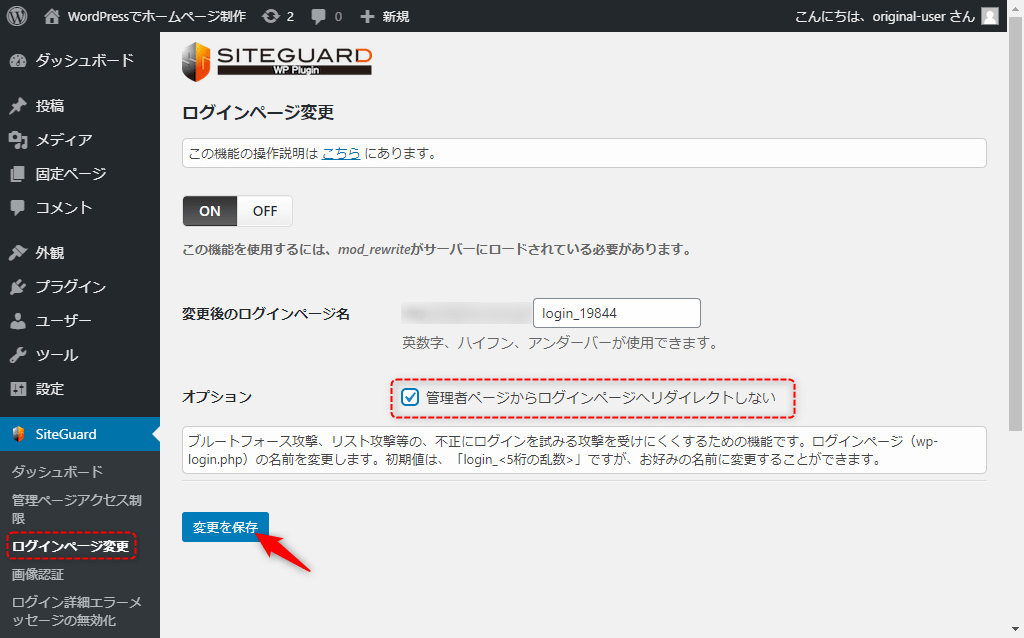Click the SiteGuard shield icon in sidebar
Viewport: 1024px width, 638px height.
[18, 434]
